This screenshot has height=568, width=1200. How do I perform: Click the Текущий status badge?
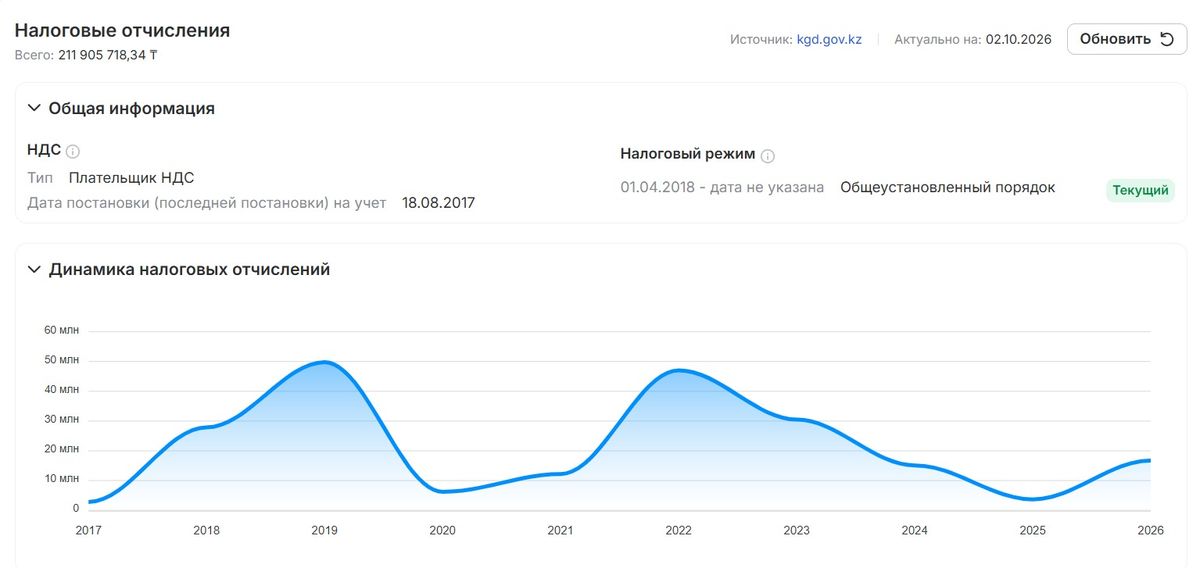click(1140, 190)
